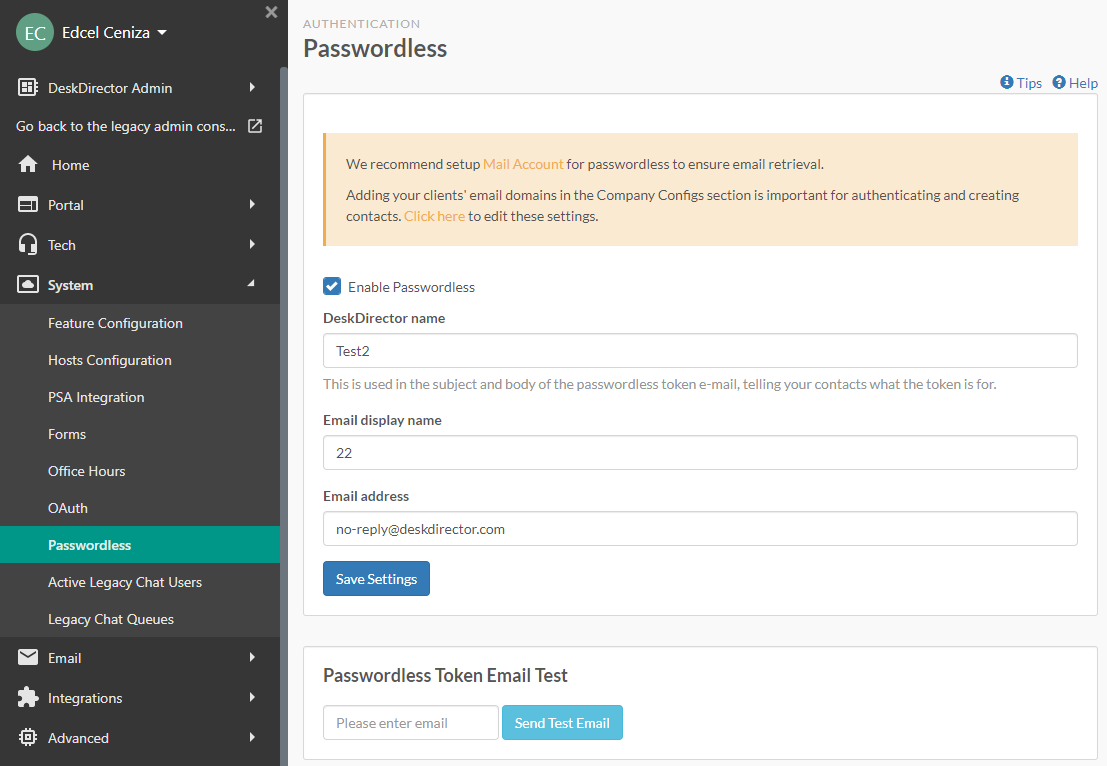Focus the Email address field
Viewport: 1107px width, 766px height.
(x=700, y=529)
